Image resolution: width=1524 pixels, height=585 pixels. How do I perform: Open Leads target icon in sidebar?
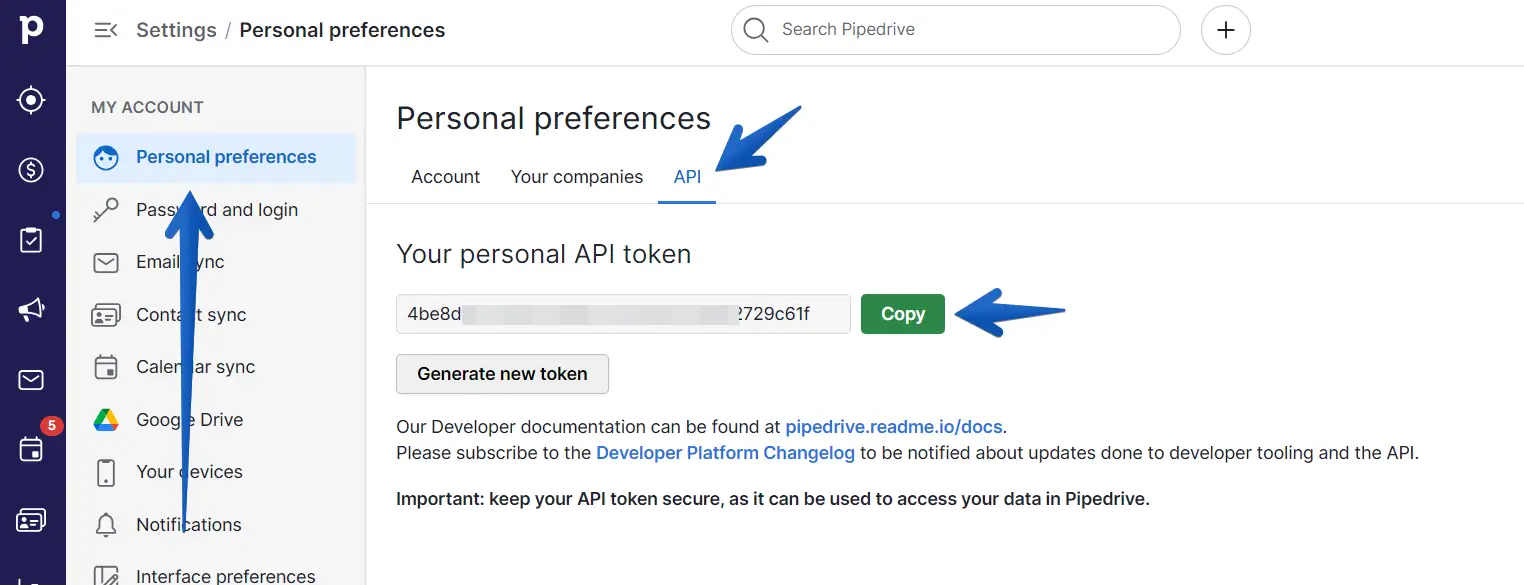tap(31, 100)
